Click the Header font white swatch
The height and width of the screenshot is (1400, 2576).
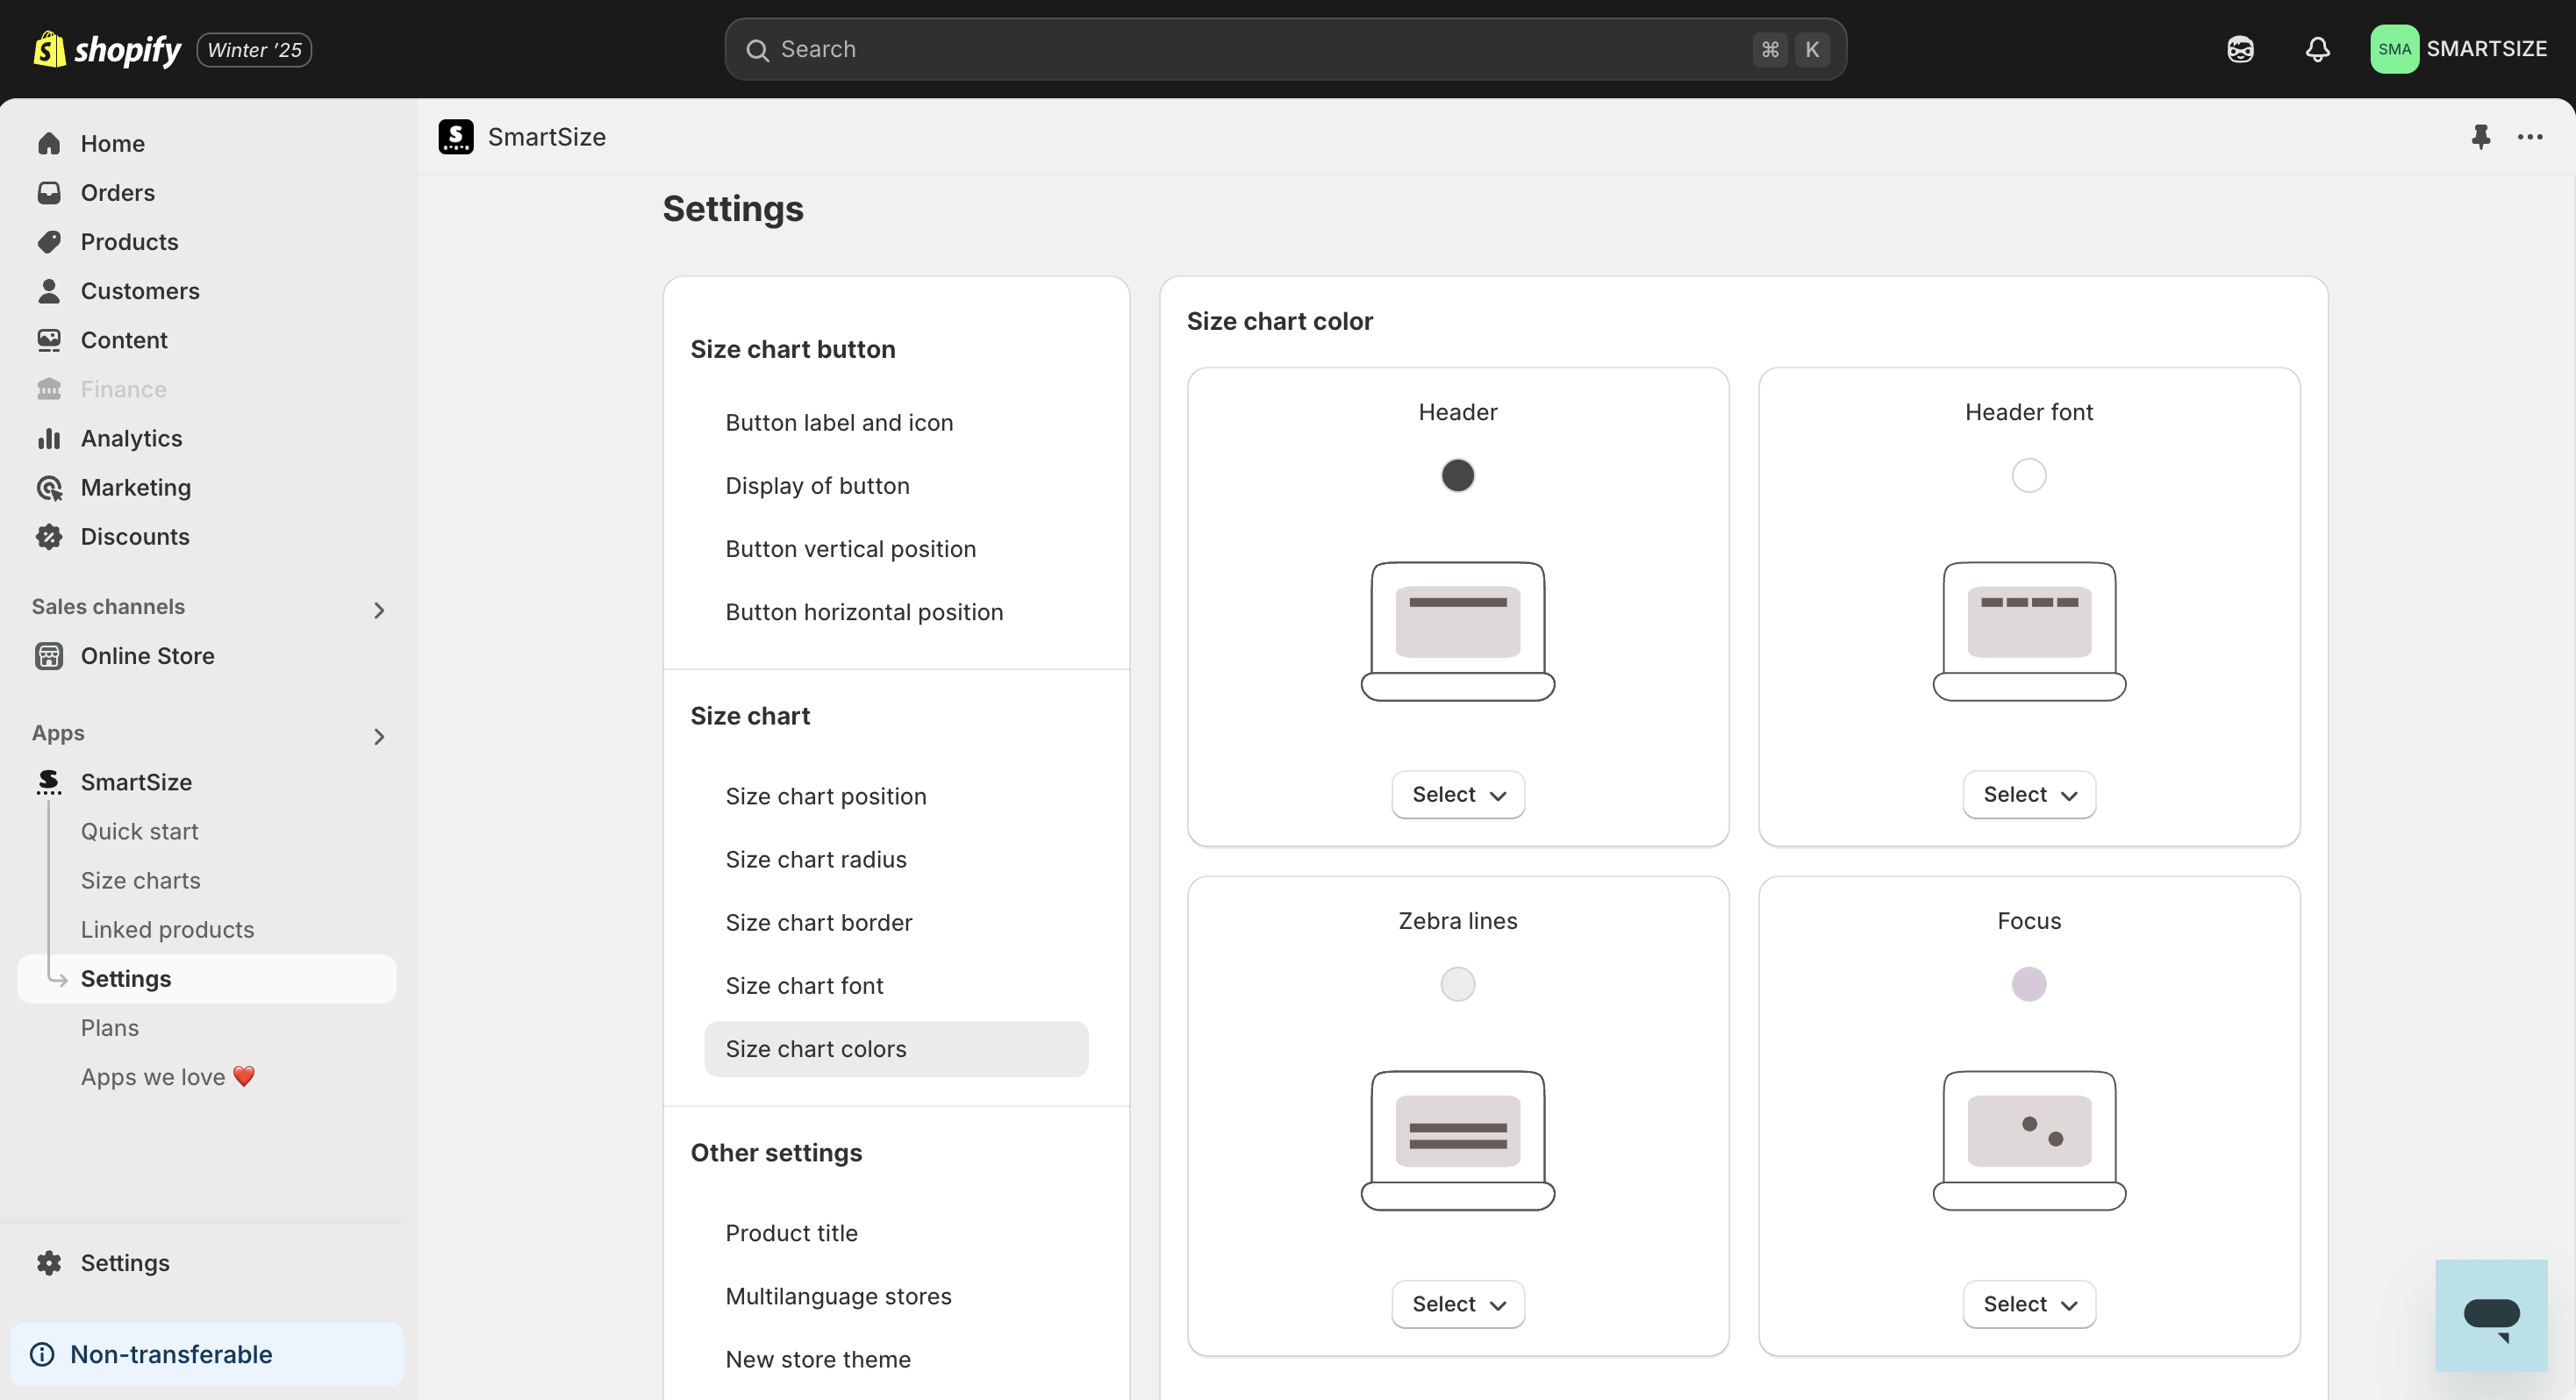2029,475
